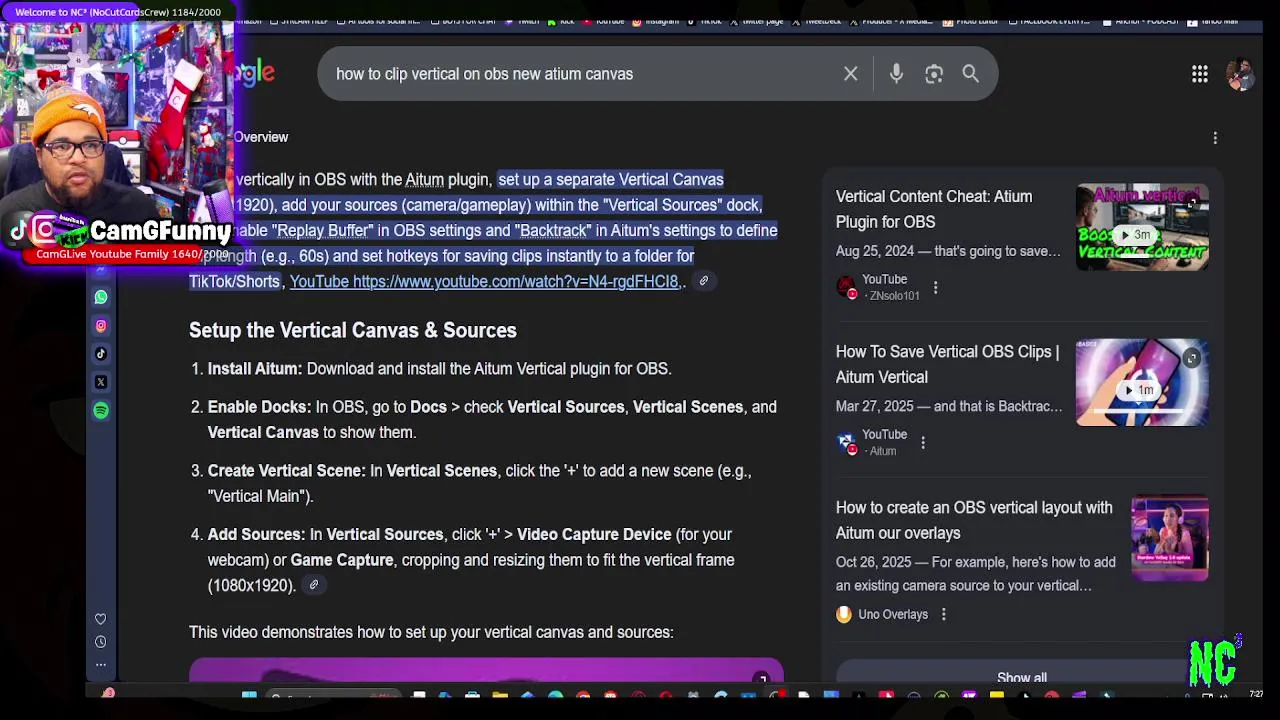Click 'Setup the Vertical Canvas & Sources' heading
The height and width of the screenshot is (720, 1280).
(x=353, y=330)
